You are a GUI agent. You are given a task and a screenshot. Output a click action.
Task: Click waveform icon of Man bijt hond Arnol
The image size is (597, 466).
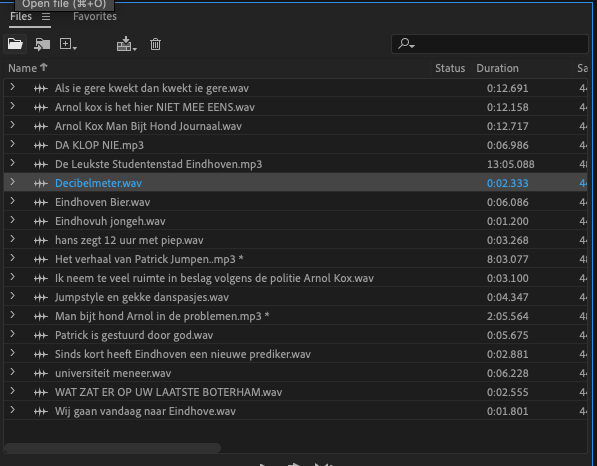click(x=41, y=317)
